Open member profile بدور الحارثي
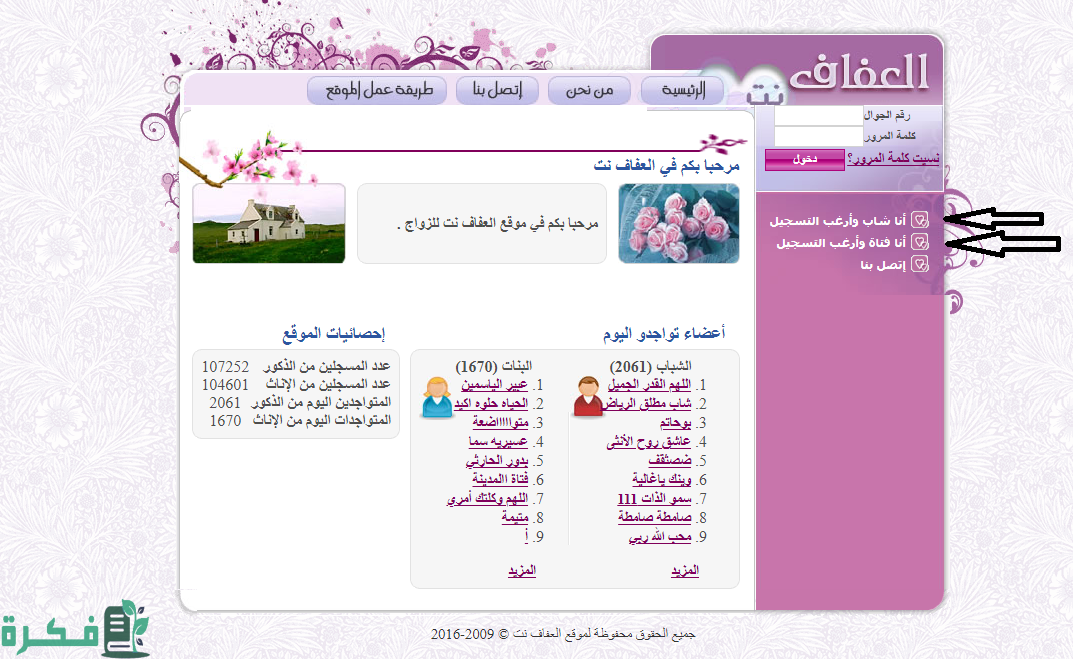Image resolution: width=1073 pixels, height=659 pixels. (497, 461)
